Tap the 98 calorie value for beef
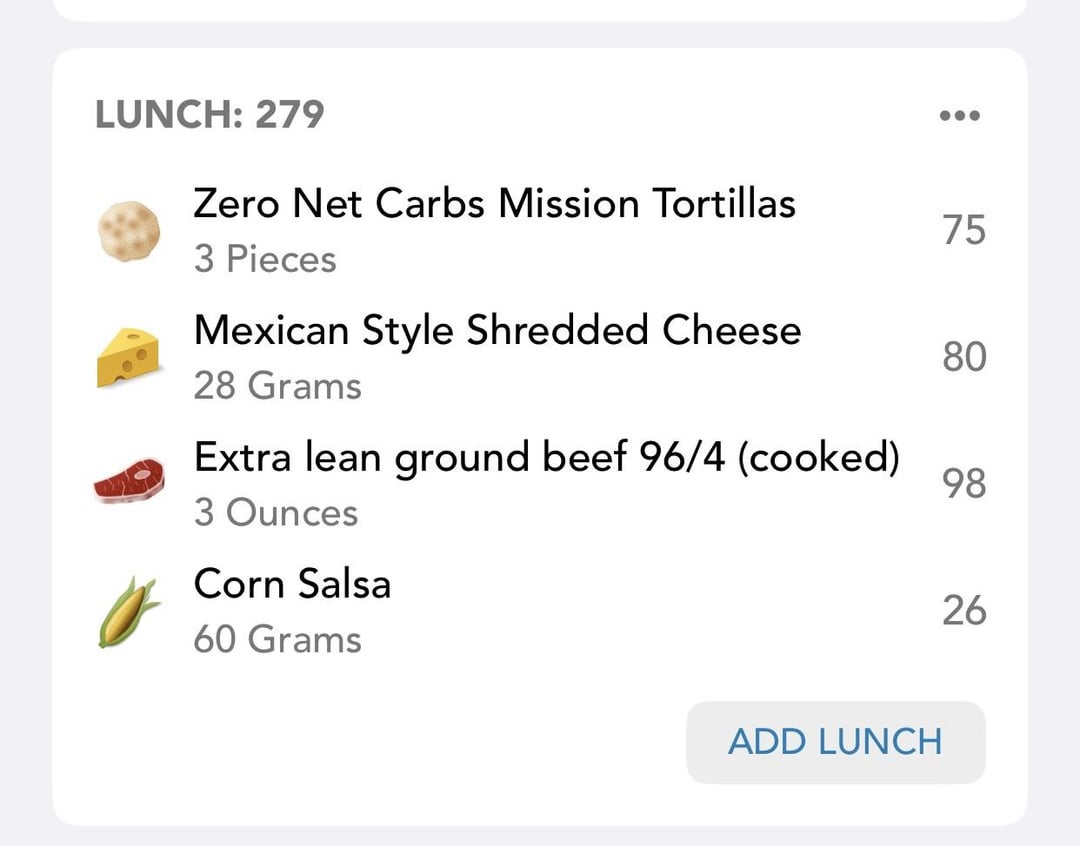 click(x=964, y=484)
